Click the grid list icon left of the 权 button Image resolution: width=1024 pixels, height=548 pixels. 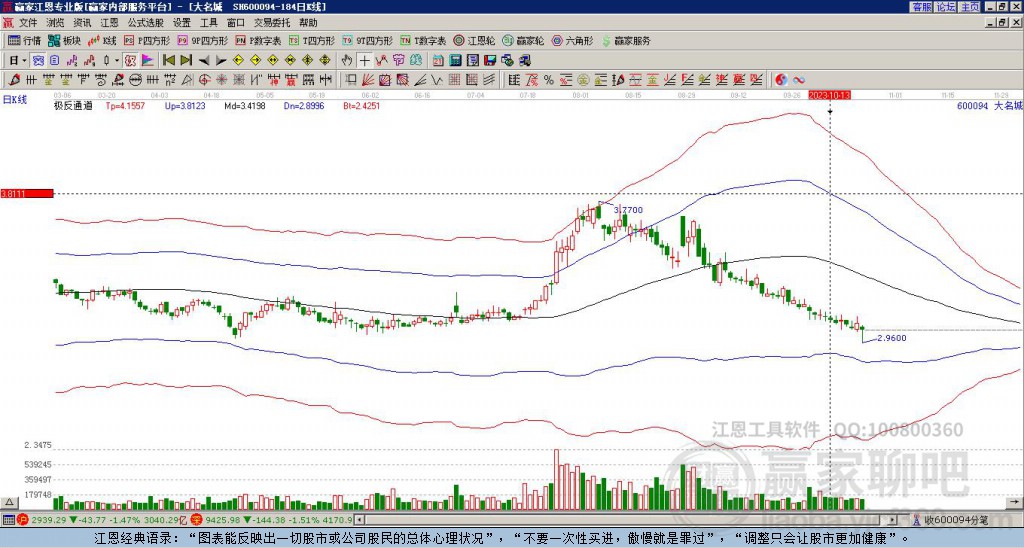pyautogui.click(x=54, y=61)
